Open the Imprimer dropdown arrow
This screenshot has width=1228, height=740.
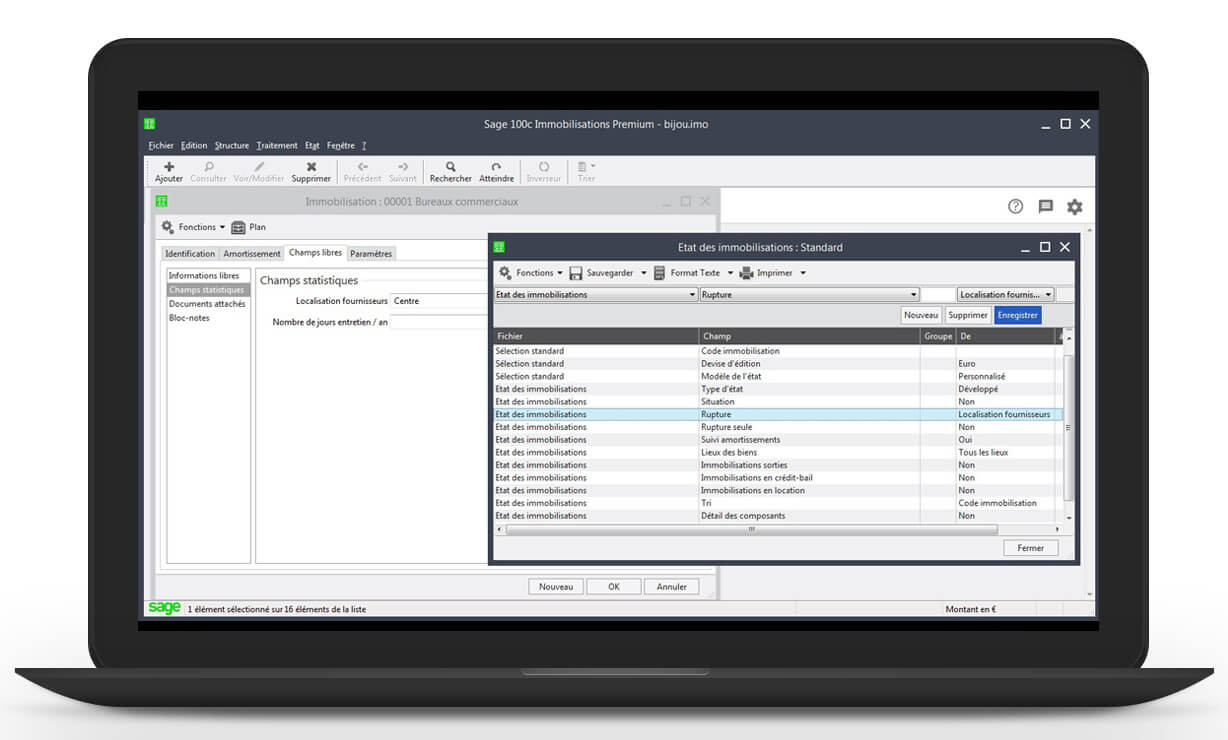coord(802,273)
